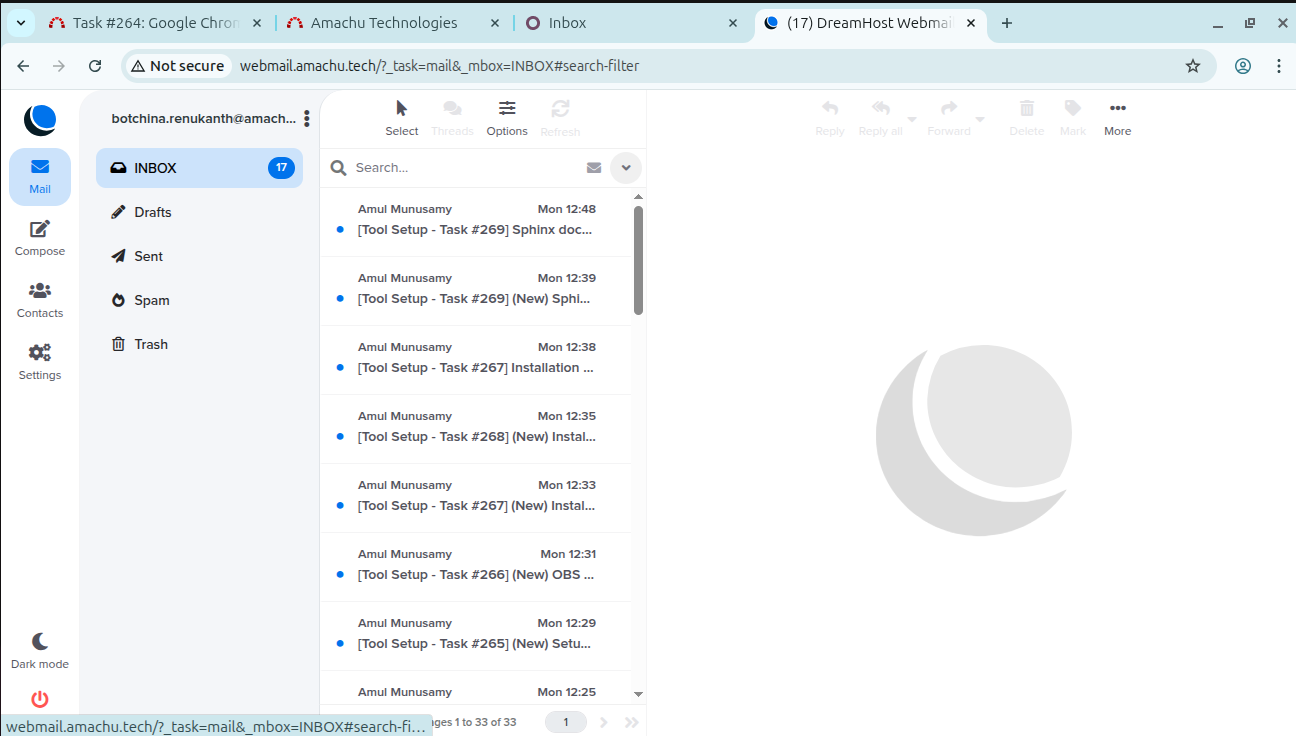Open the Spam folder

point(152,300)
